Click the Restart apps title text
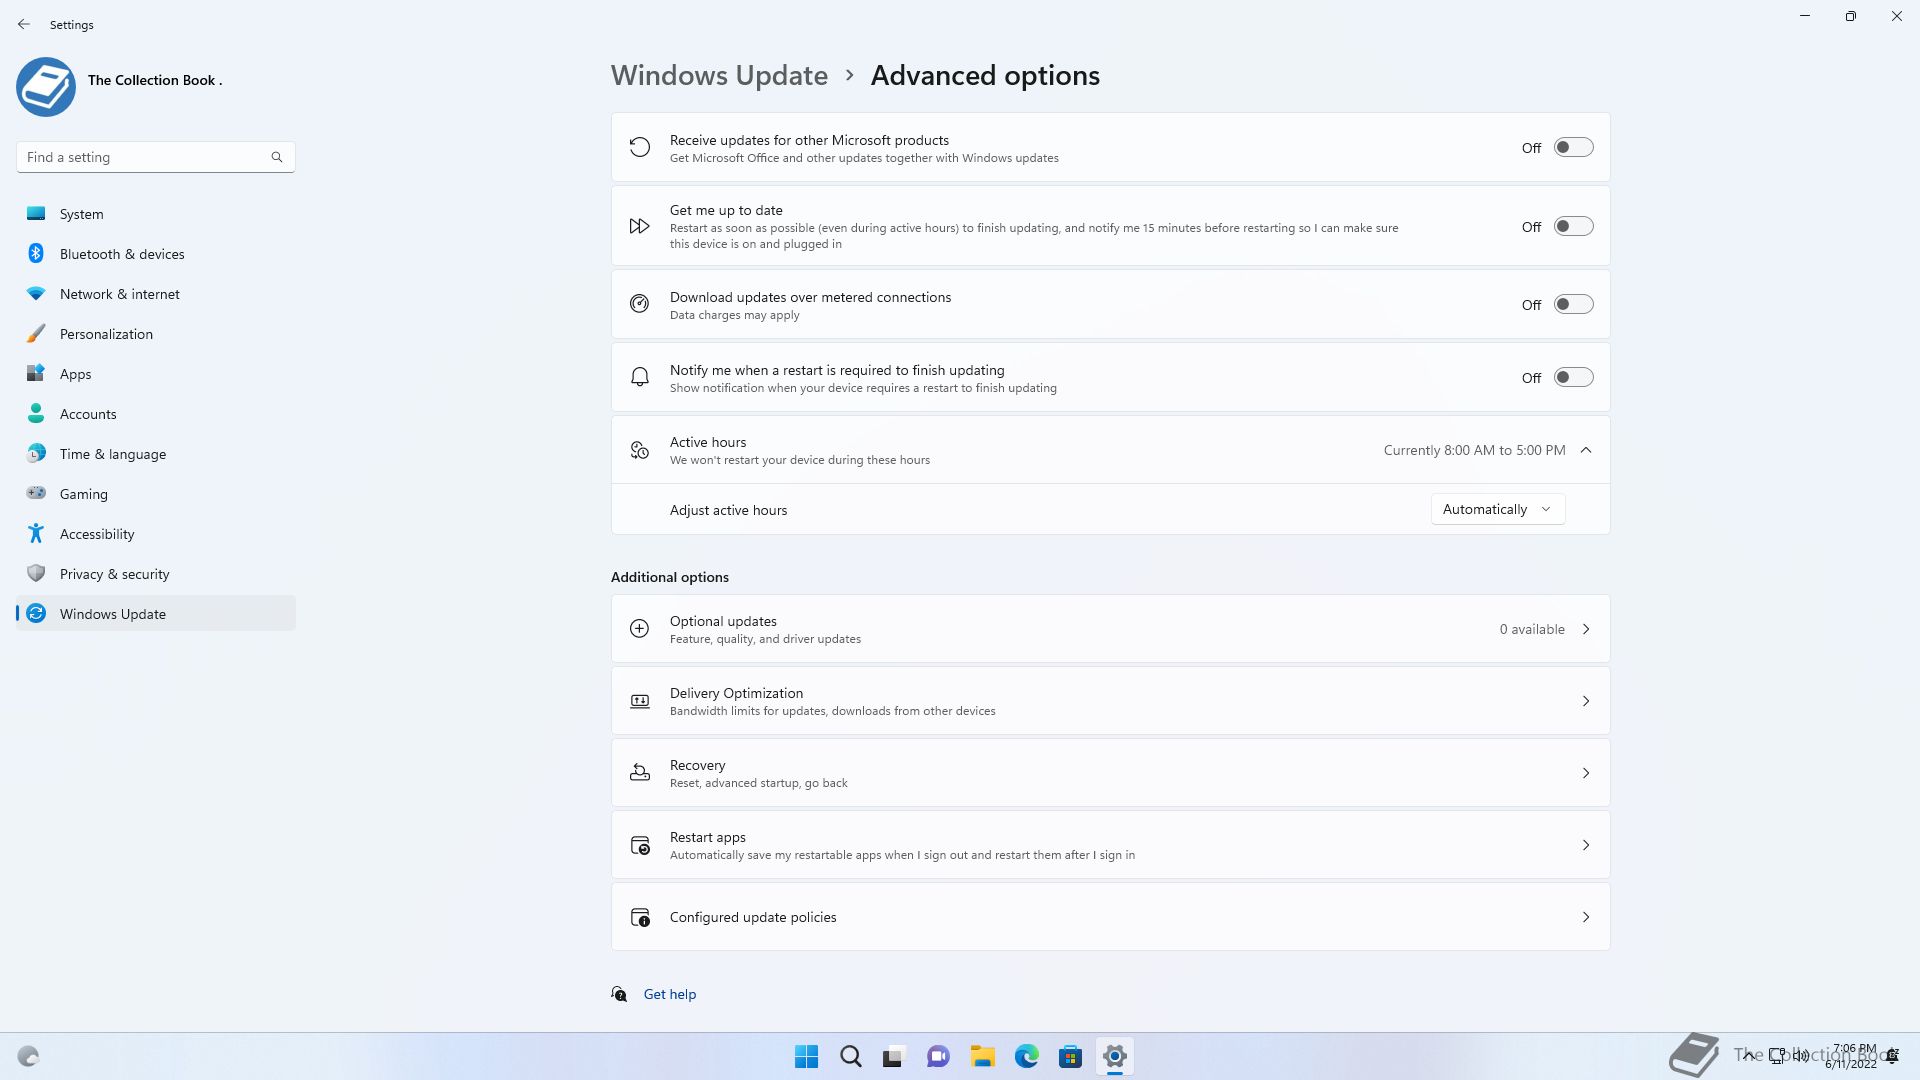 coord(707,837)
